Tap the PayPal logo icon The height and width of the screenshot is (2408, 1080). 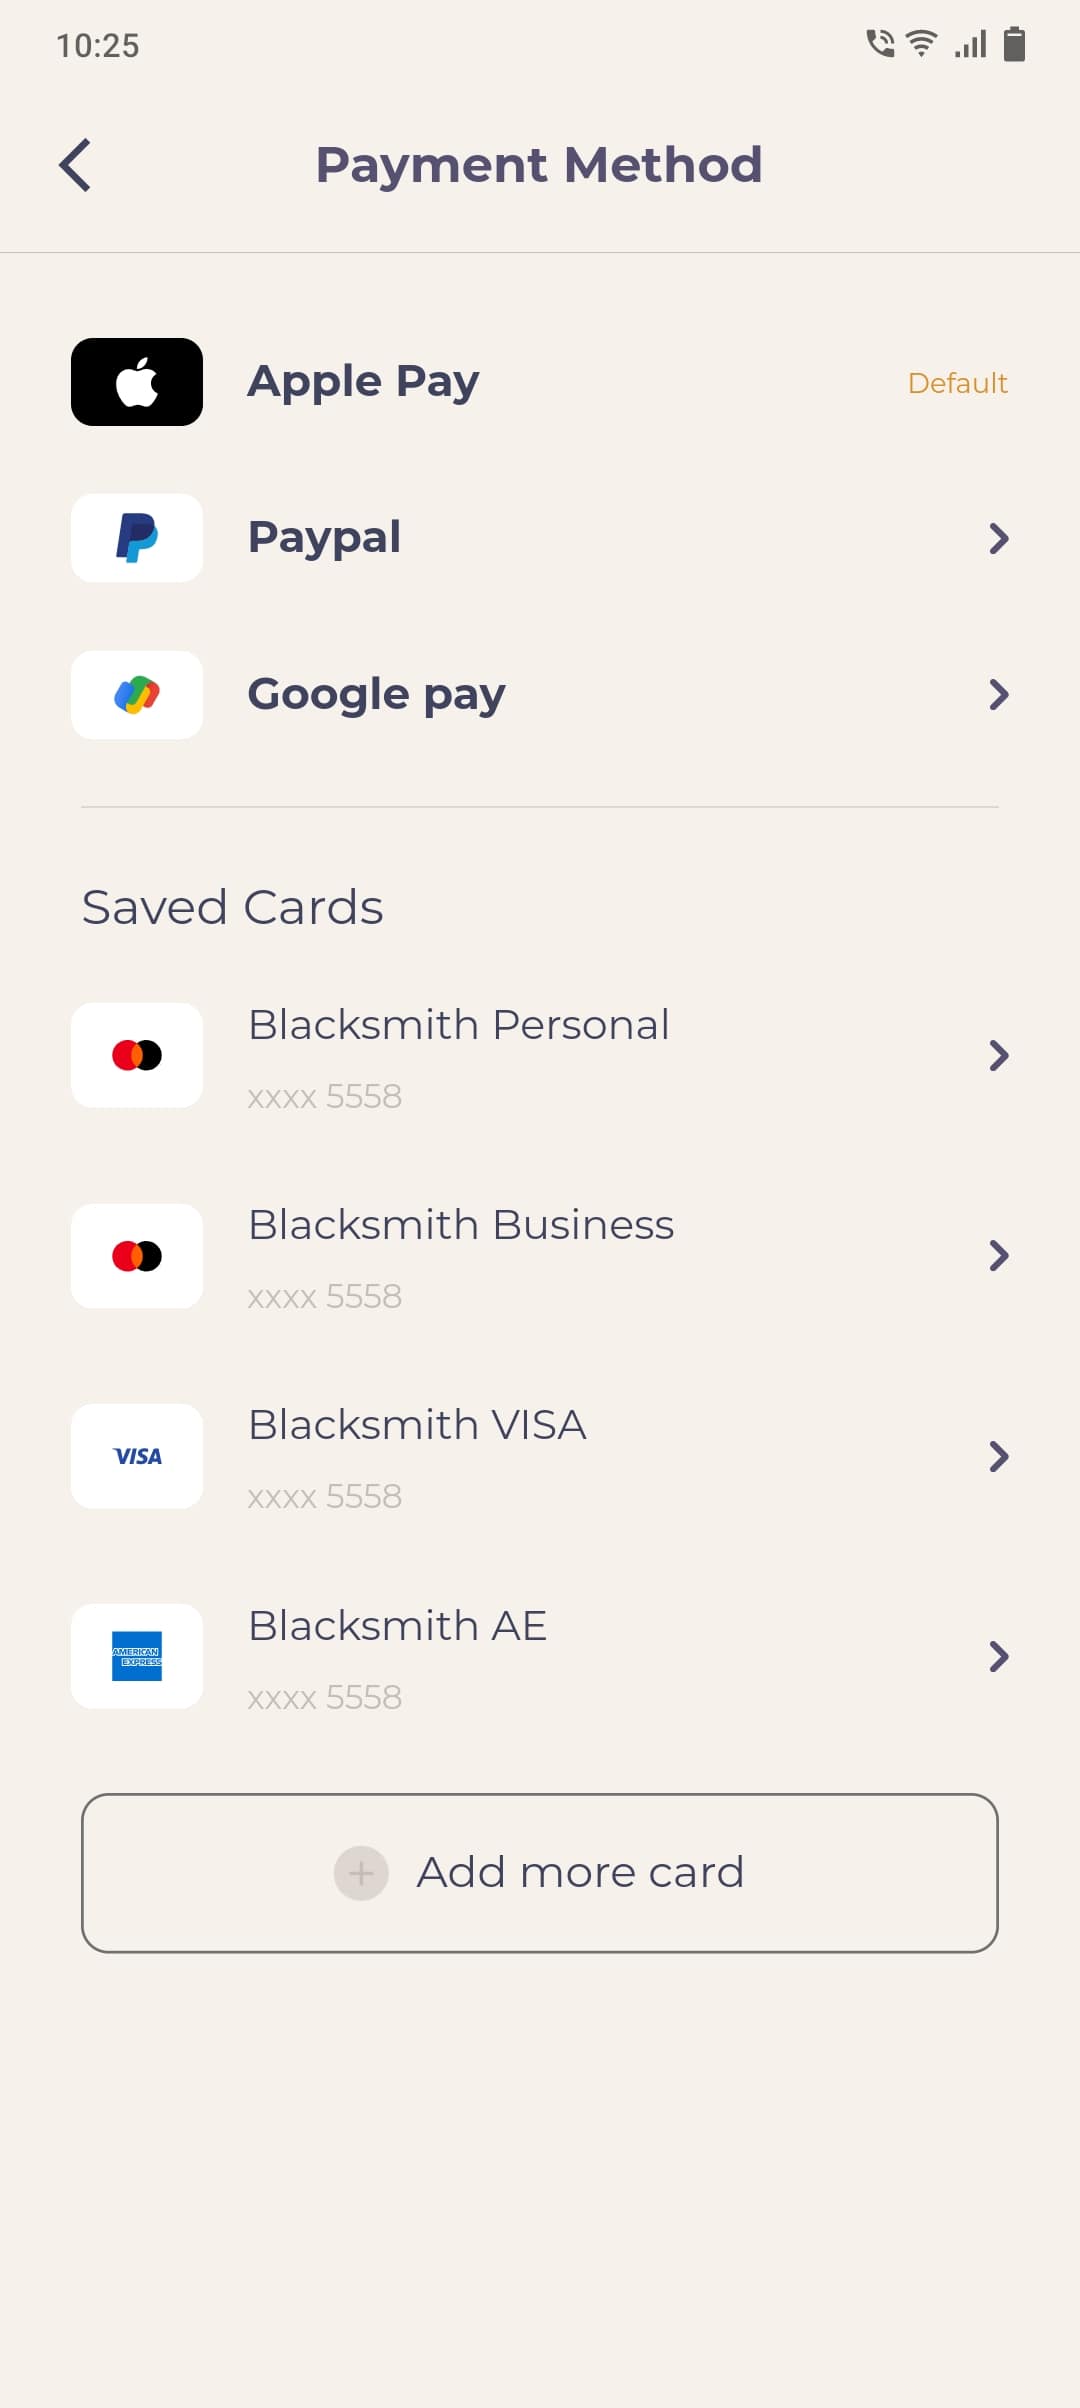coord(137,538)
